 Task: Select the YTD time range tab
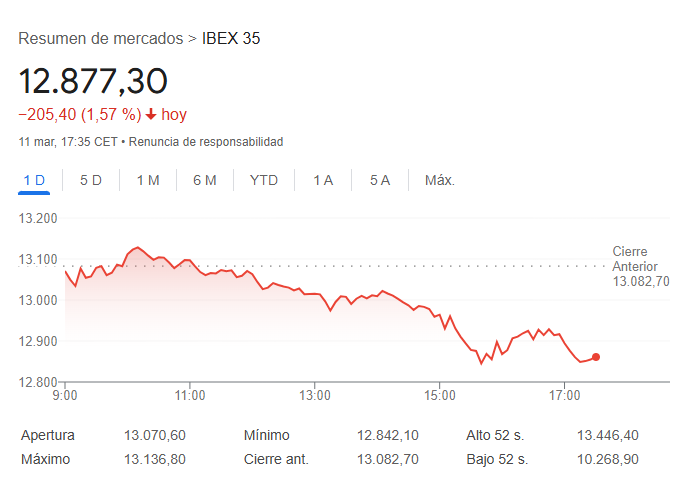click(264, 180)
